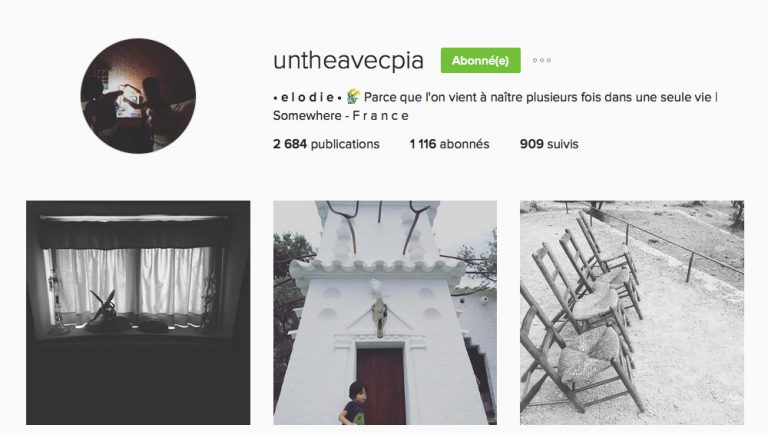Click the elodie name in the bio

tap(307, 97)
